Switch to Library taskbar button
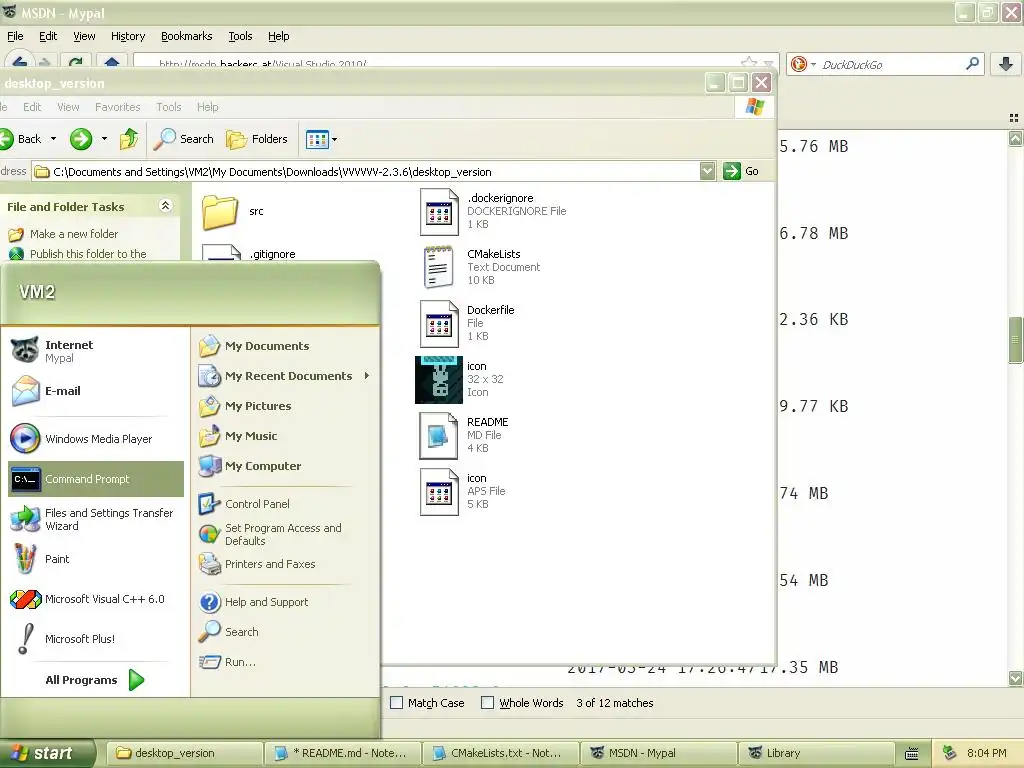 tap(816, 753)
